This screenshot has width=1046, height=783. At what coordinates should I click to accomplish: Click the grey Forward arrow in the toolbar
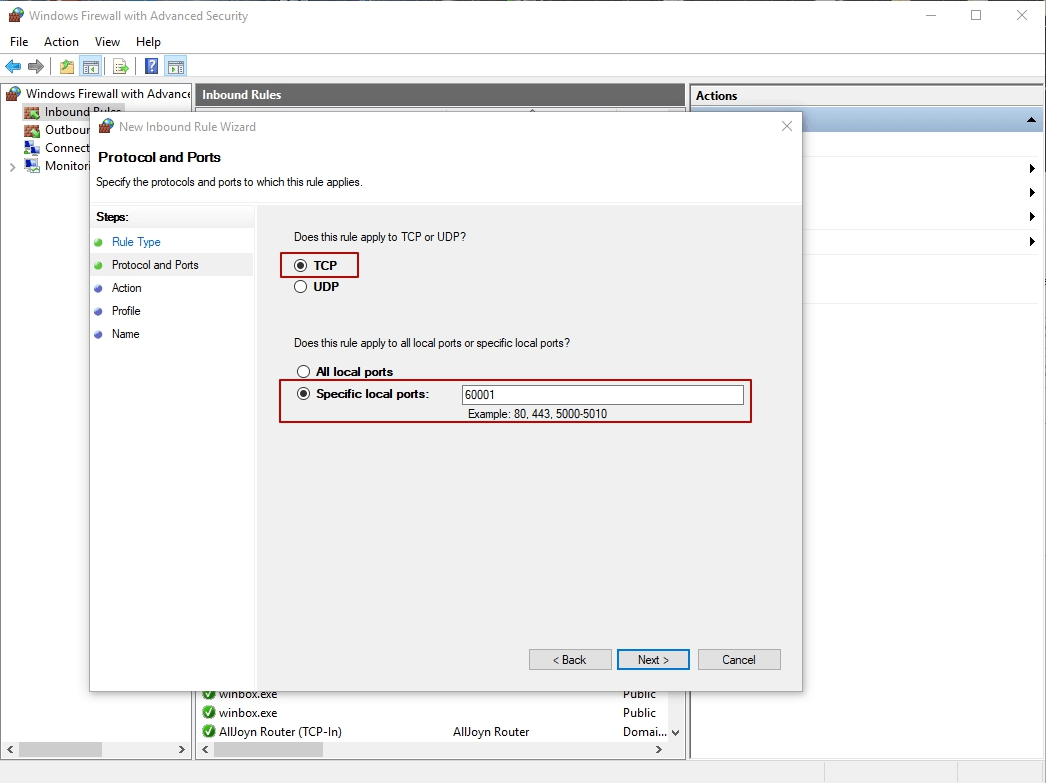[36, 66]
